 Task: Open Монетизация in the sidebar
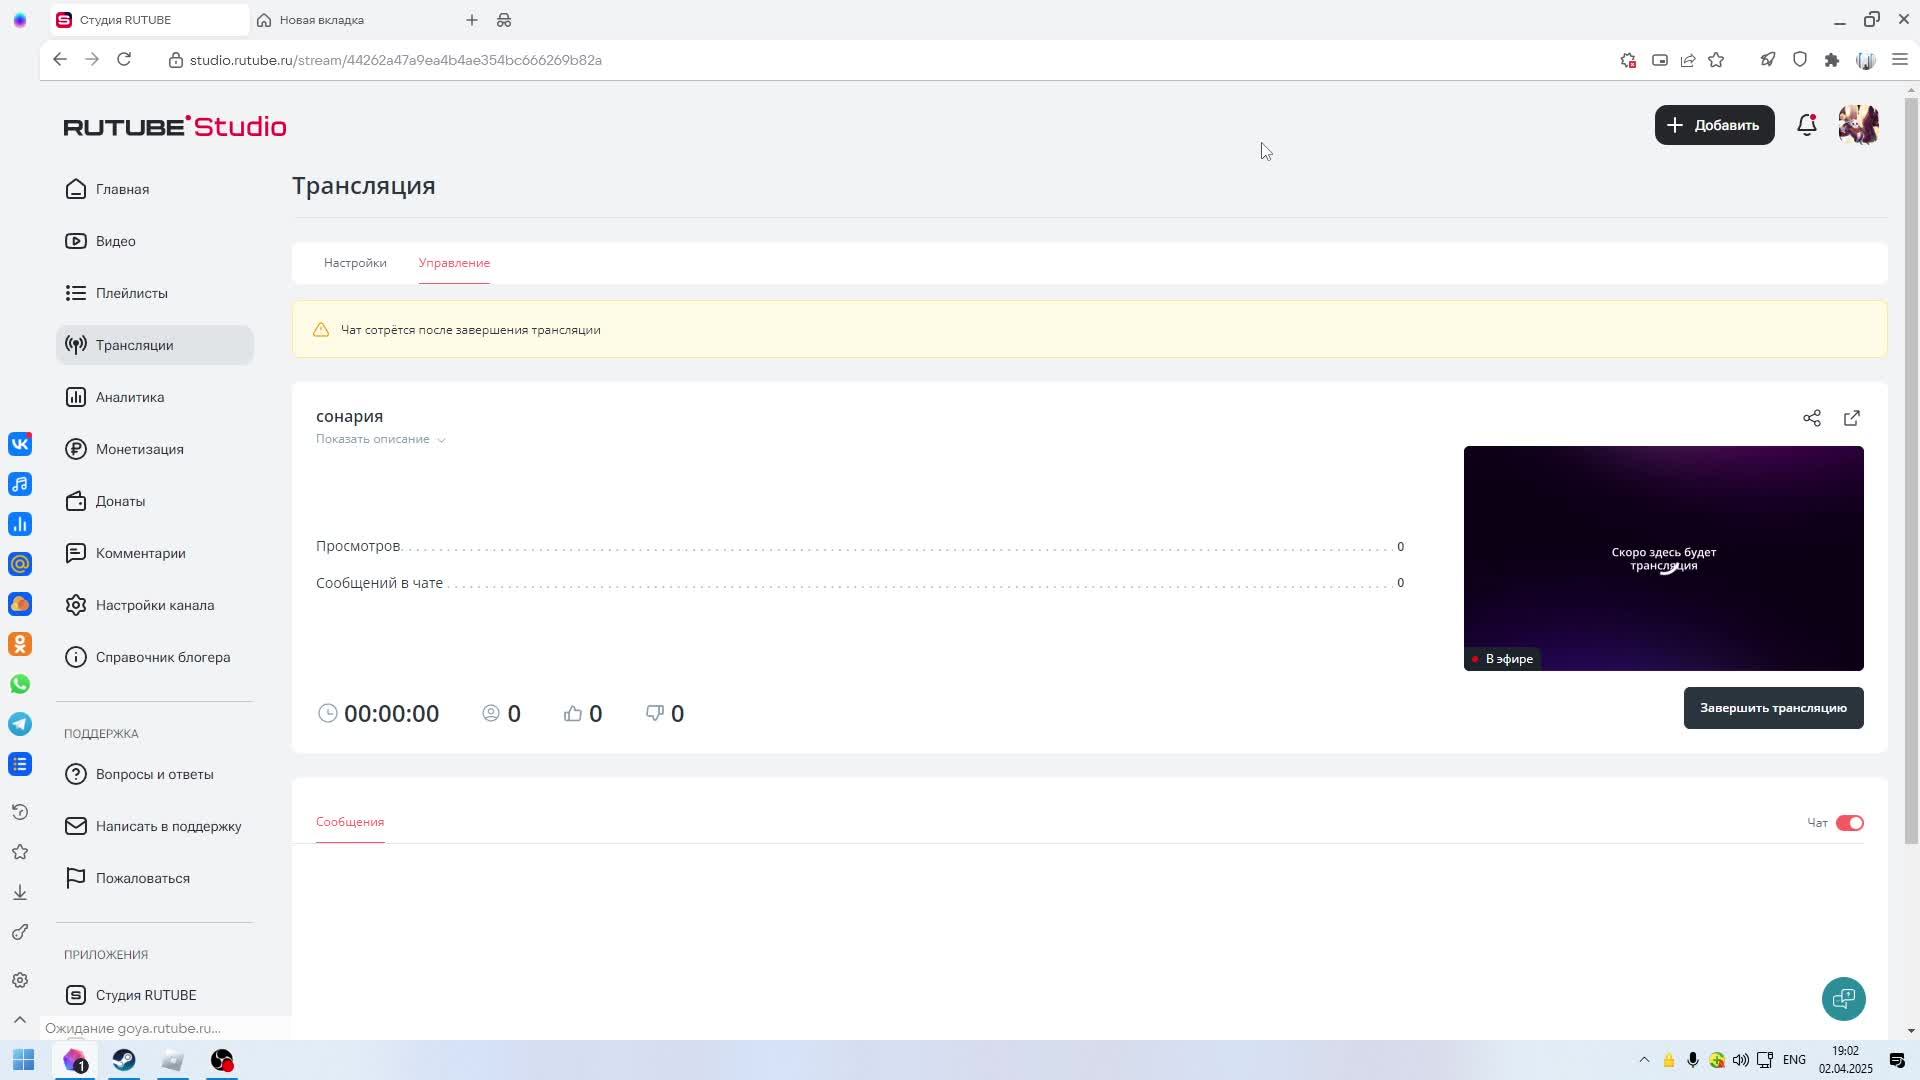pos(139,449)
